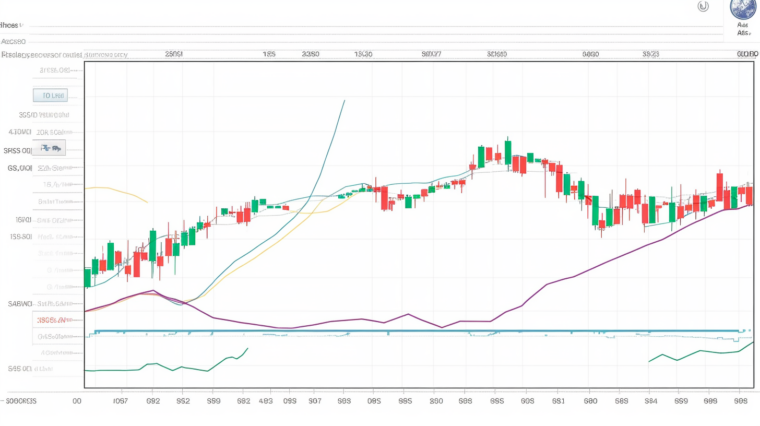Click the "Aaa" label under the globe icon
760x426 pixels.
pyautogui.click(x=743, y=23)
